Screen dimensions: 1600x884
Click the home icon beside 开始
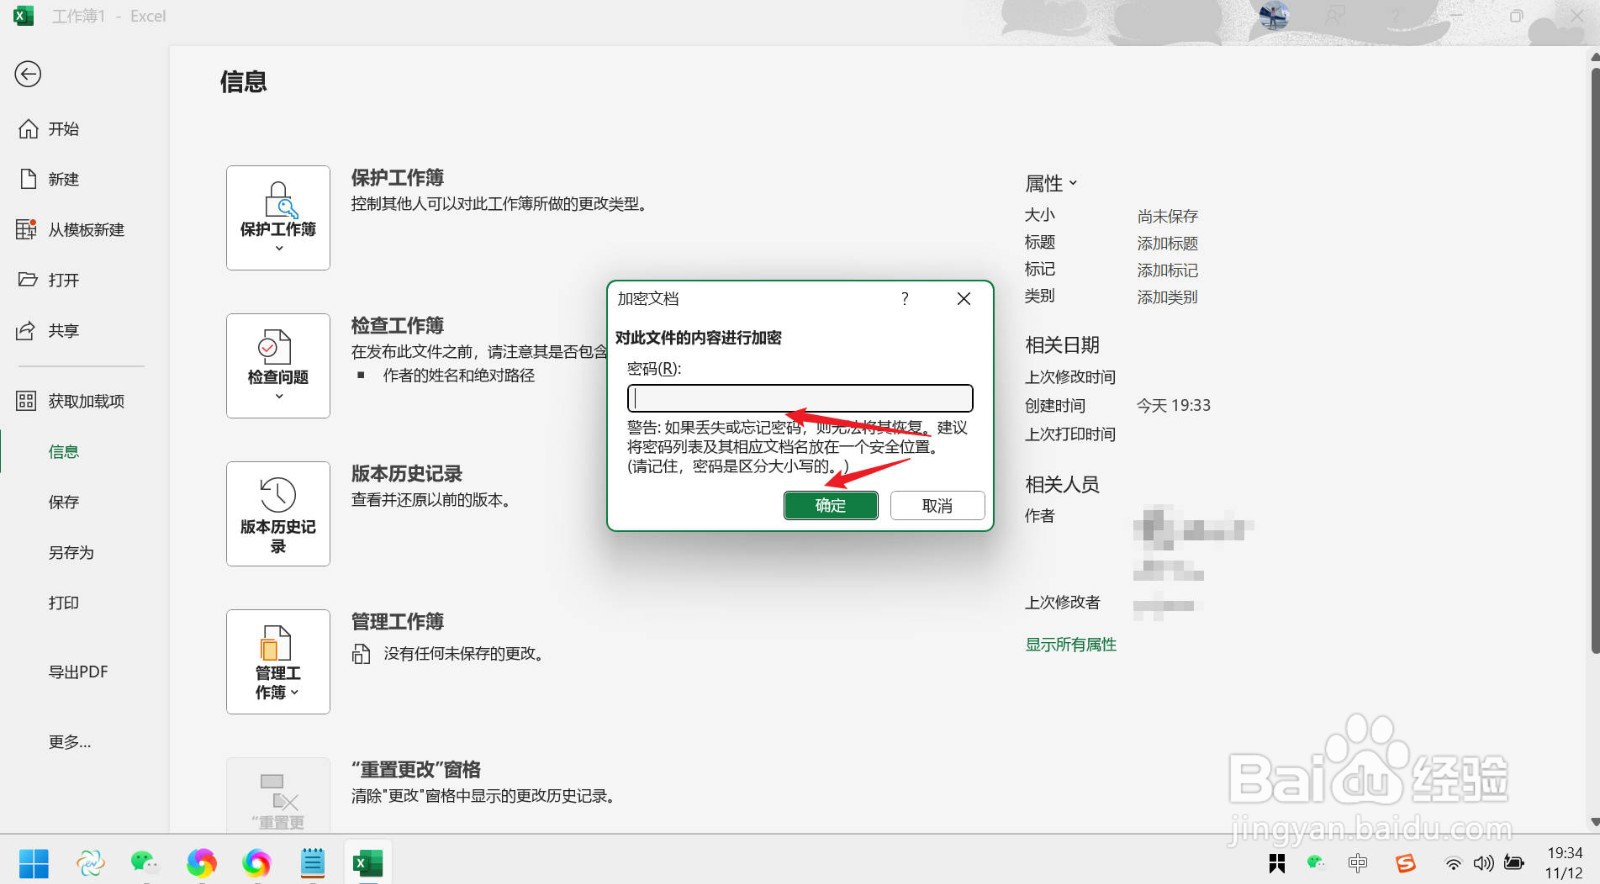[28, 129]
